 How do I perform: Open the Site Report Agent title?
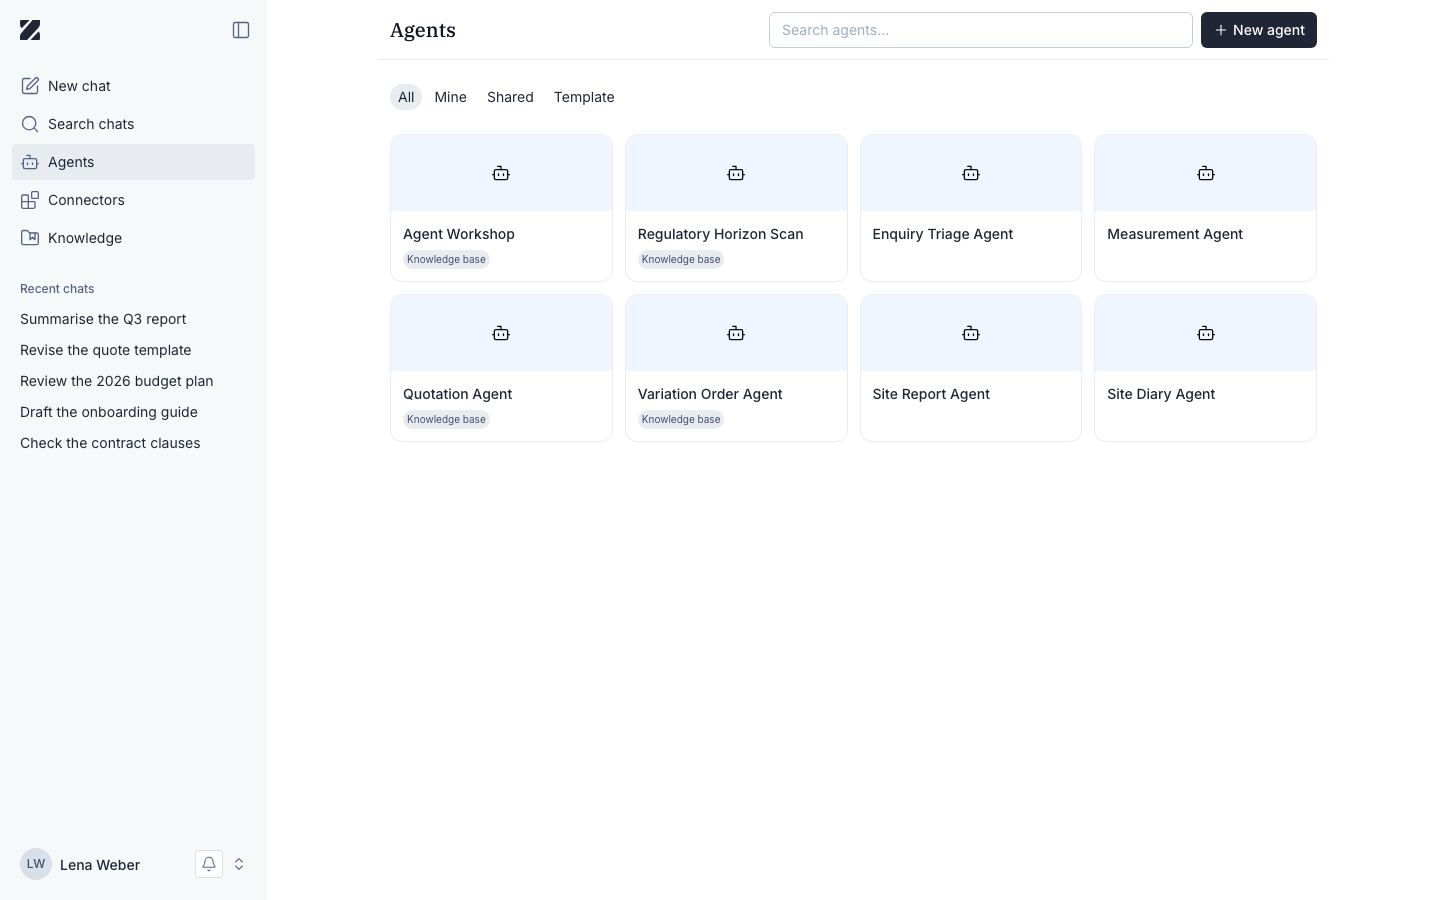click(931, 394)
